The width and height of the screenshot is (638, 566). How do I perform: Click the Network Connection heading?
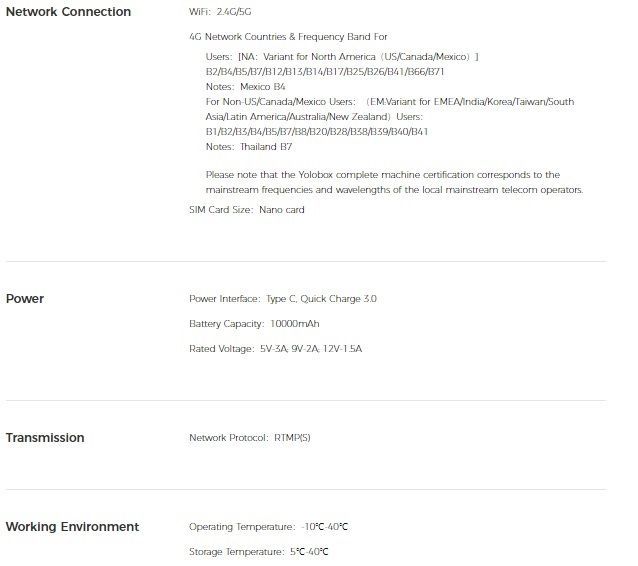point(68,12)
